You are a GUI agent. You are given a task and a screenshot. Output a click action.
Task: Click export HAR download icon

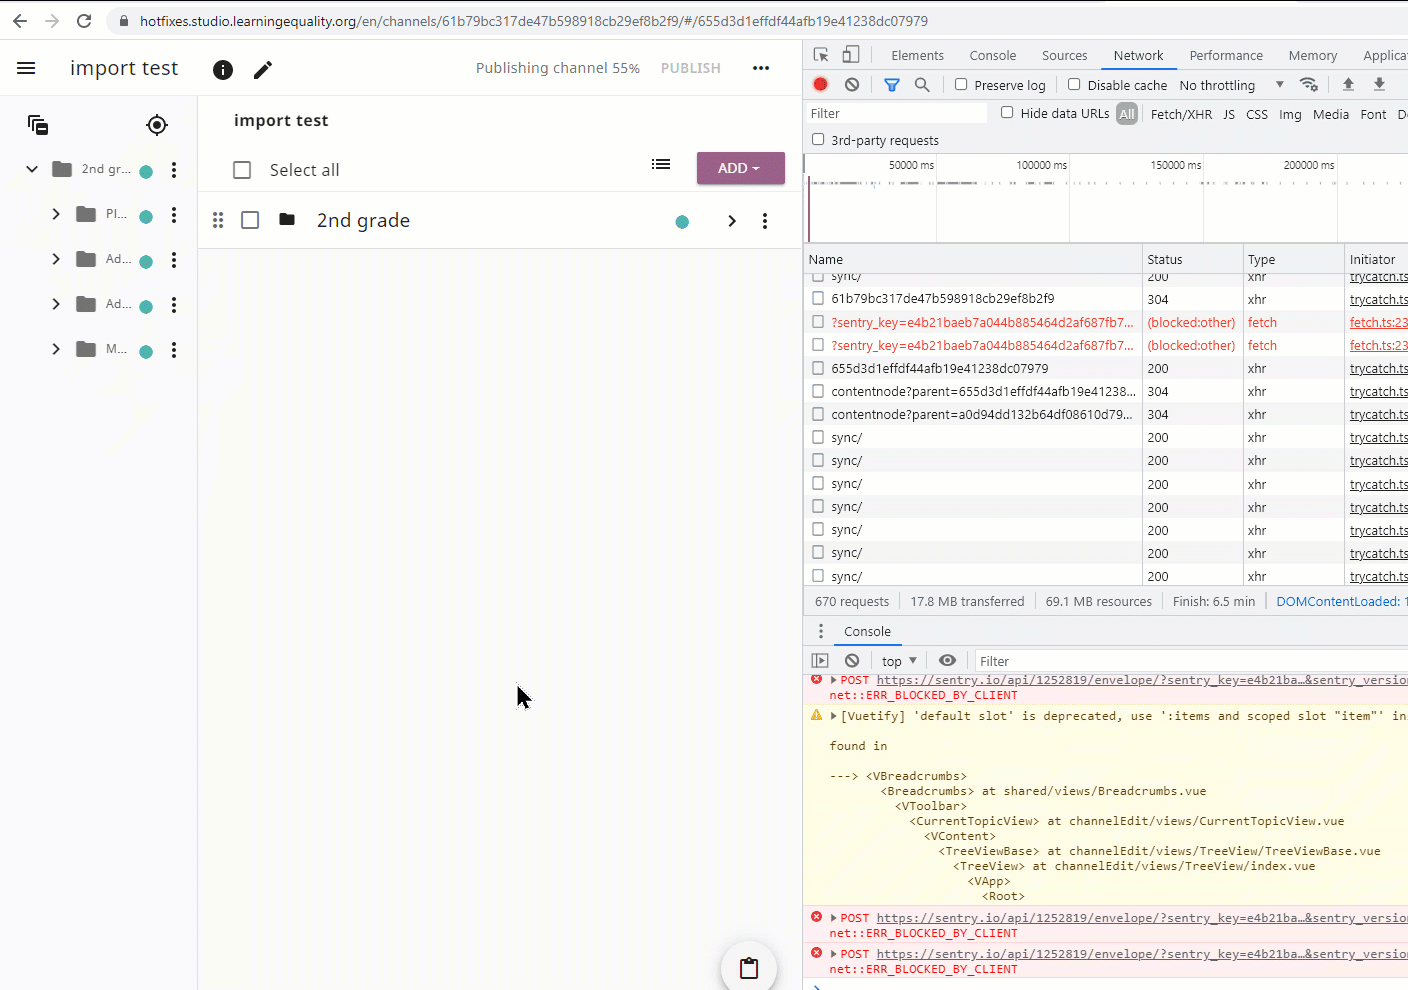coord(1379,85)
